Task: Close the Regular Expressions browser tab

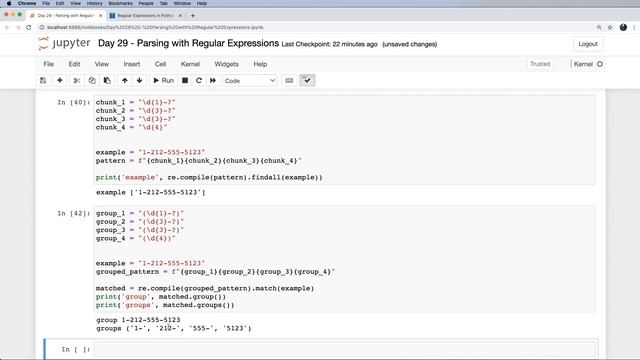Action: pos(180,16)
